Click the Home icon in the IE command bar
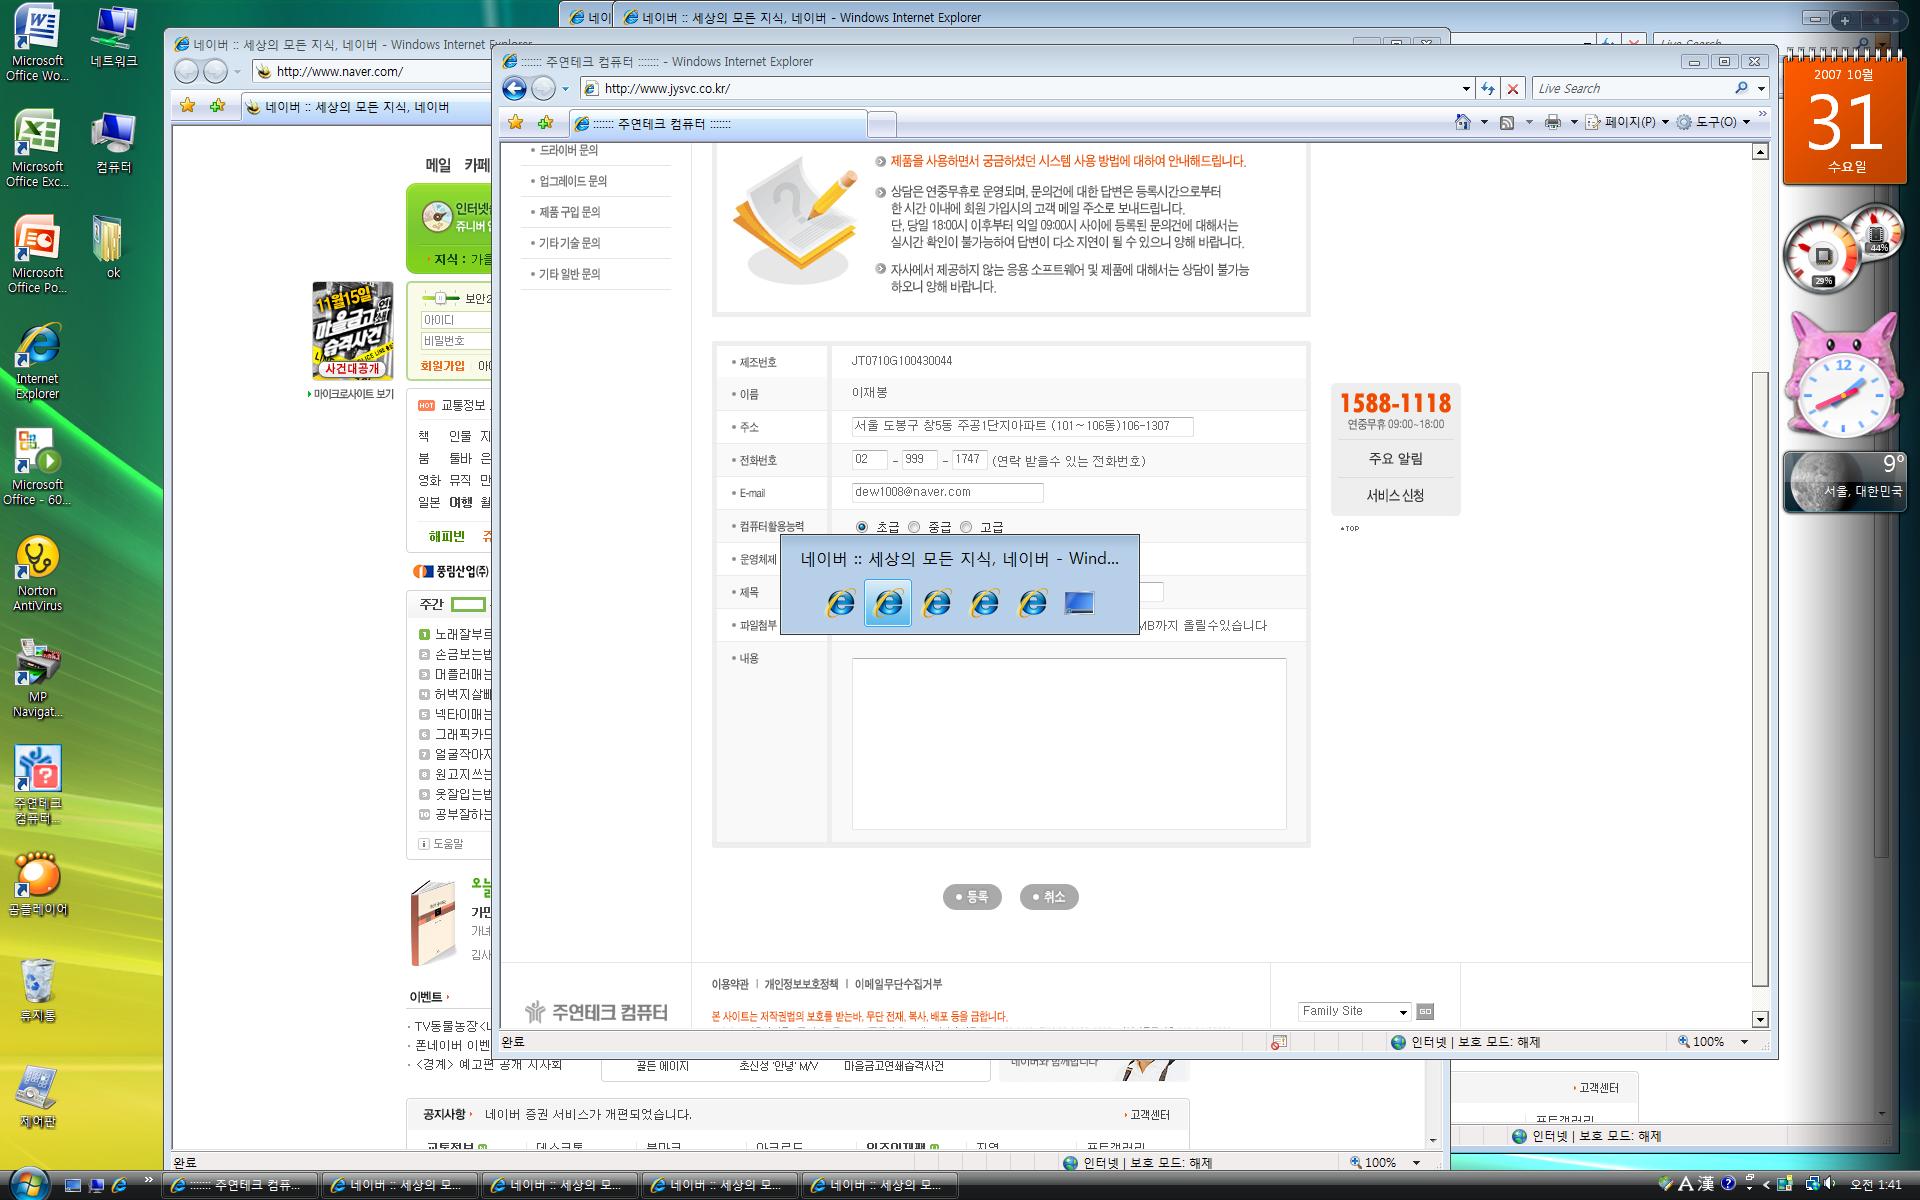The height and width of the screenshot is (1200, 1920). (x=1463, y=122)
